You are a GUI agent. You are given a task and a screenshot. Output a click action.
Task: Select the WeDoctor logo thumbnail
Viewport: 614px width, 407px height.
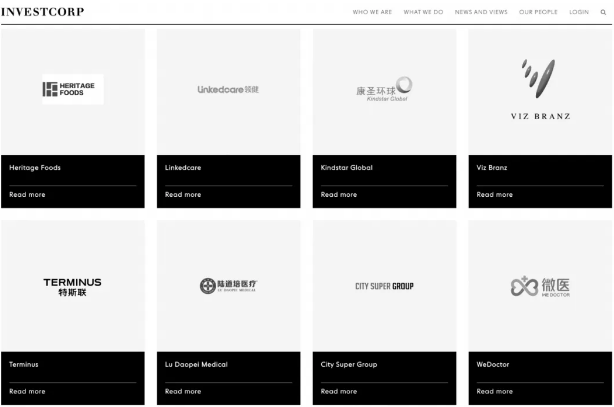[x=540, y=286]
